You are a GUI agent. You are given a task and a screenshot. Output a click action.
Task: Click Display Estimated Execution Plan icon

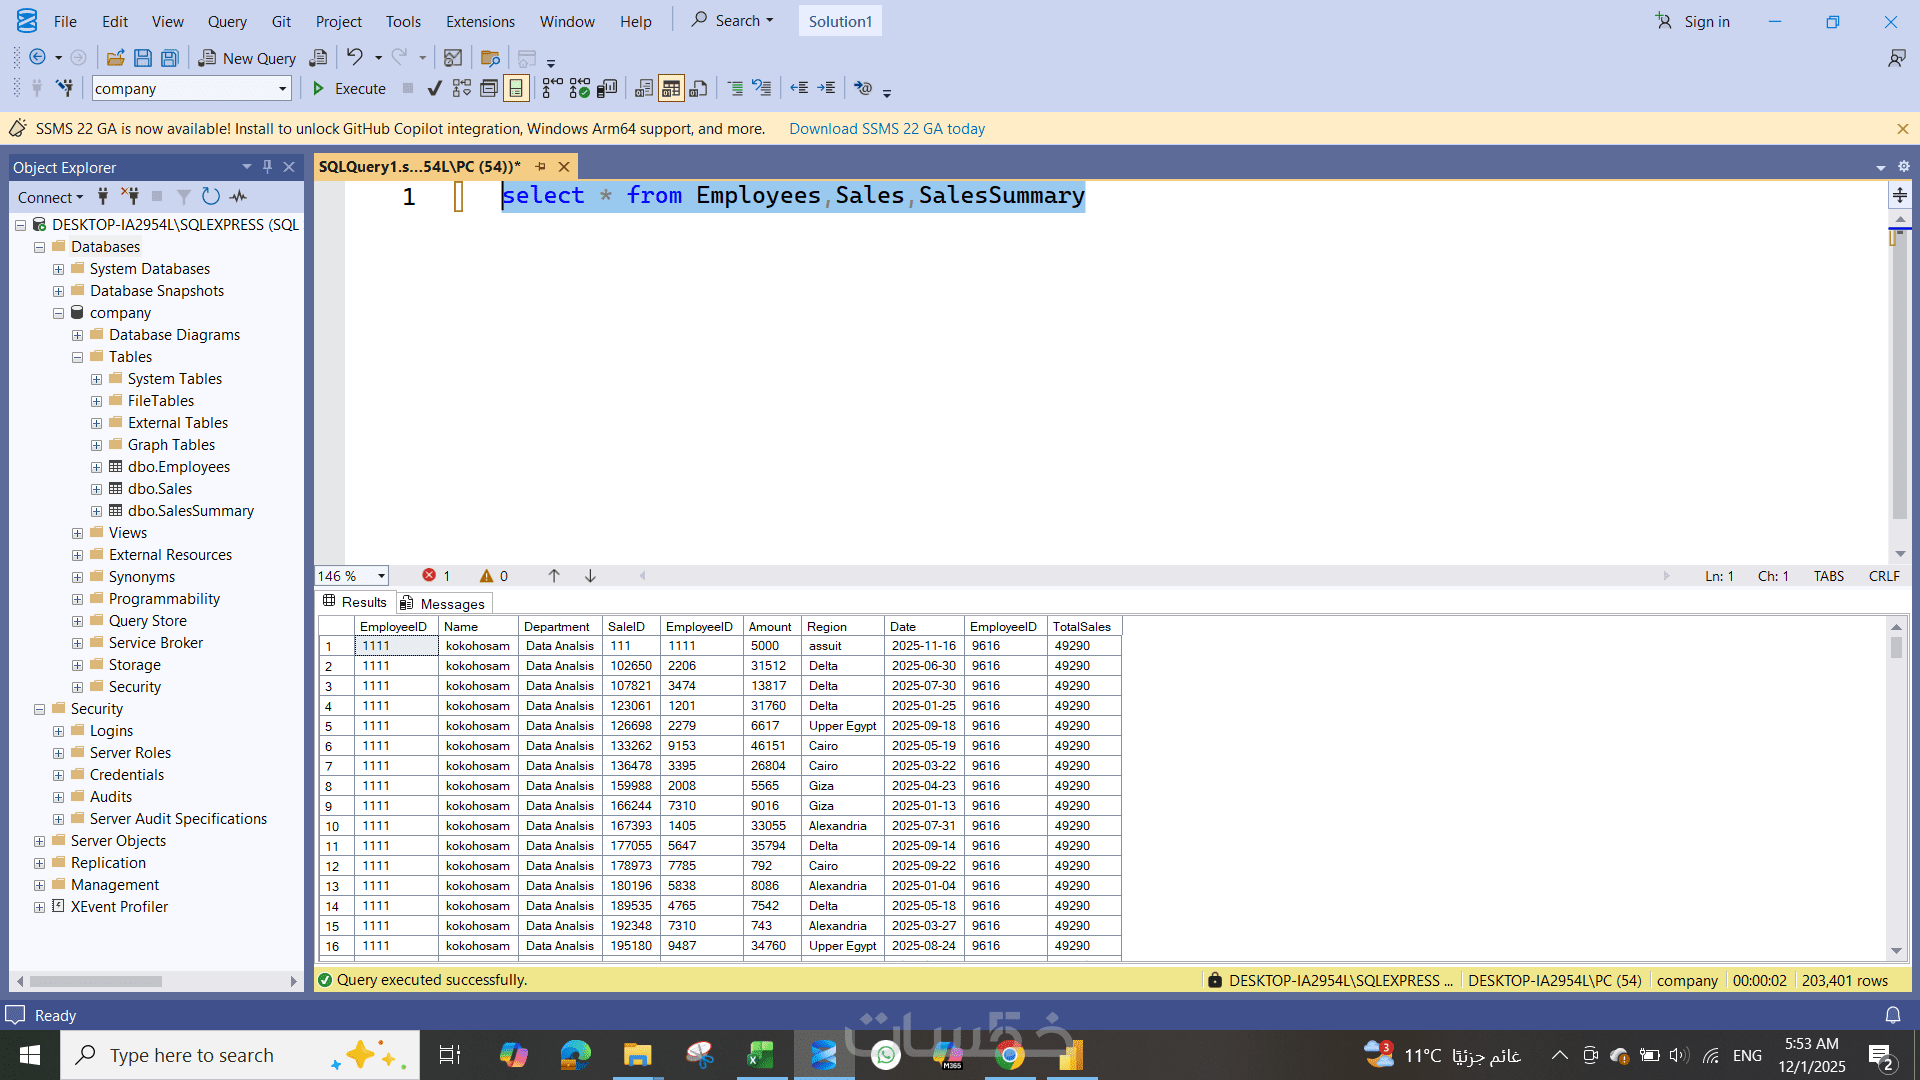coord(461,89)
